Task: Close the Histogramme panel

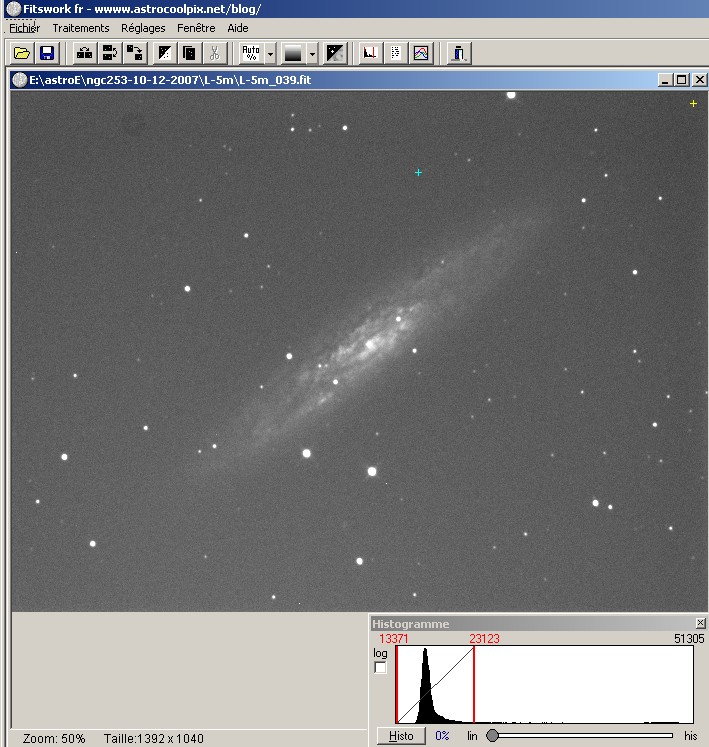Action: point(700,623)
